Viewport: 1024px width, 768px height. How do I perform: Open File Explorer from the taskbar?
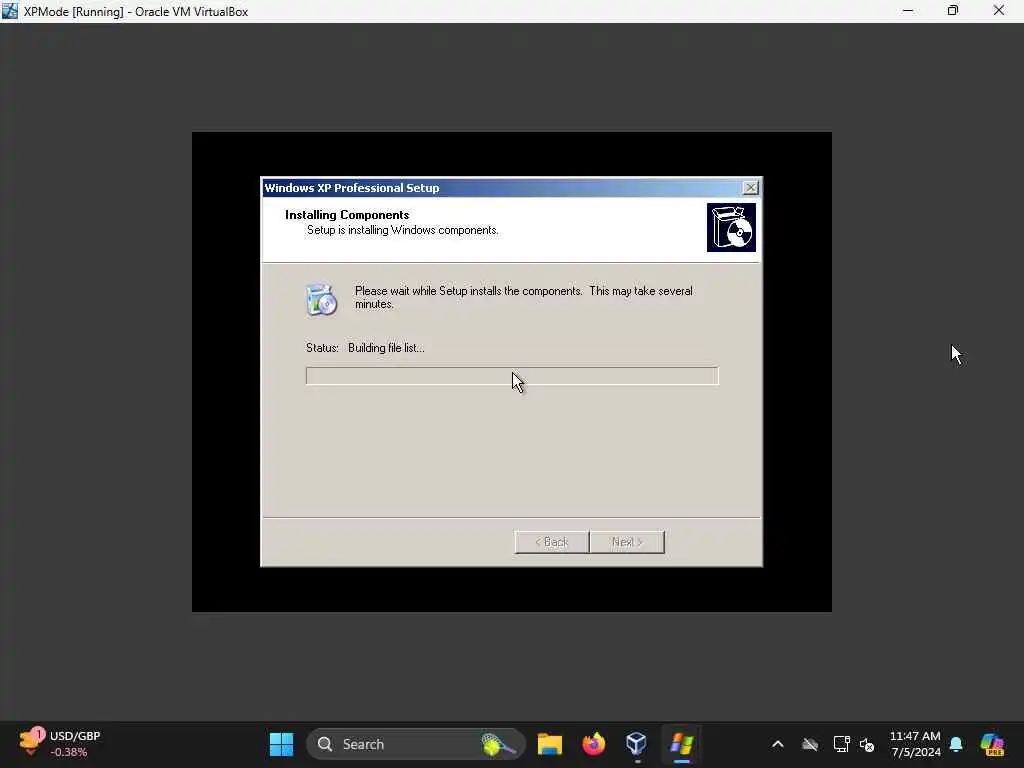550,744
